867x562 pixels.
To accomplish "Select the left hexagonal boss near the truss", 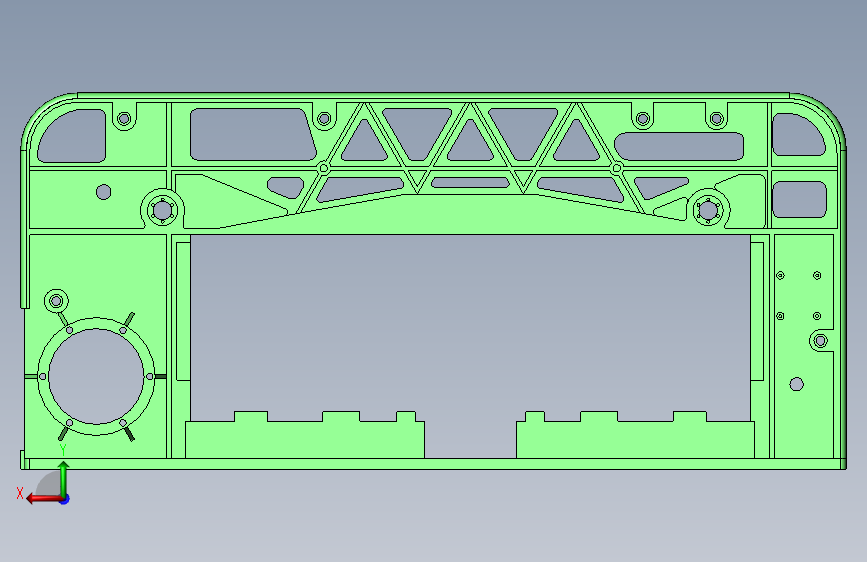I will tap(162, 211).
